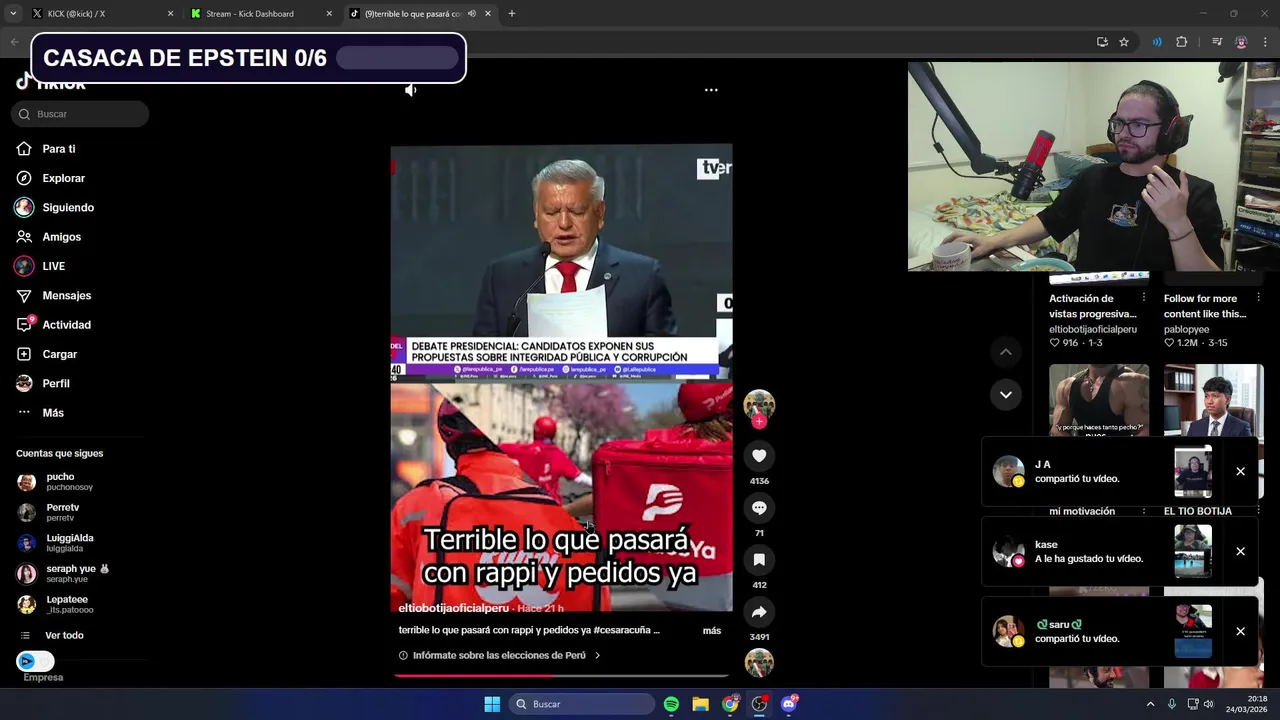The image size is (1280, 720).
Task: Open J A notification video thumbnail
Action: click(x=1193, y=472)
